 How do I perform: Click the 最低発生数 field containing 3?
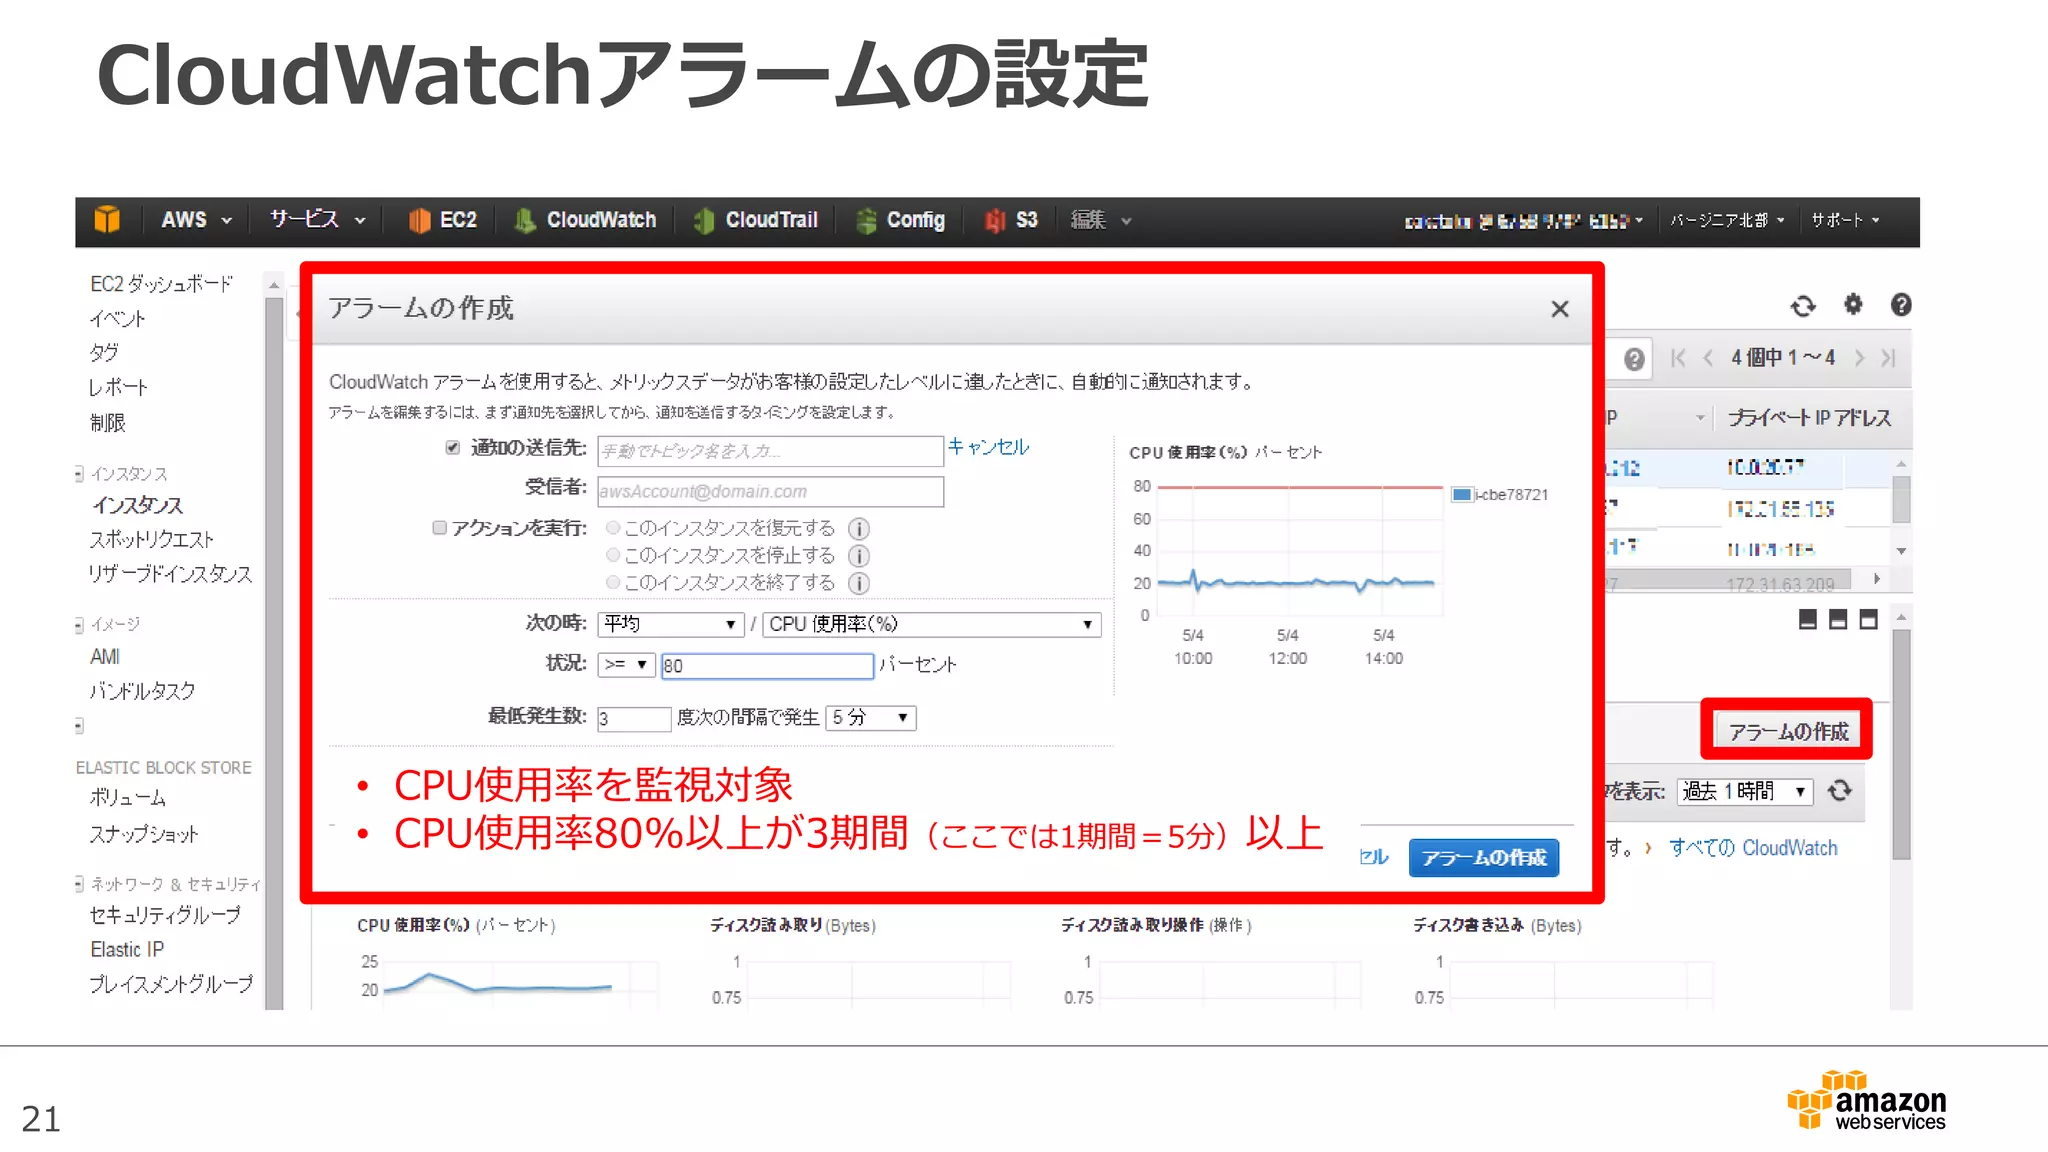pyautogui.click(x=634, y=719)
